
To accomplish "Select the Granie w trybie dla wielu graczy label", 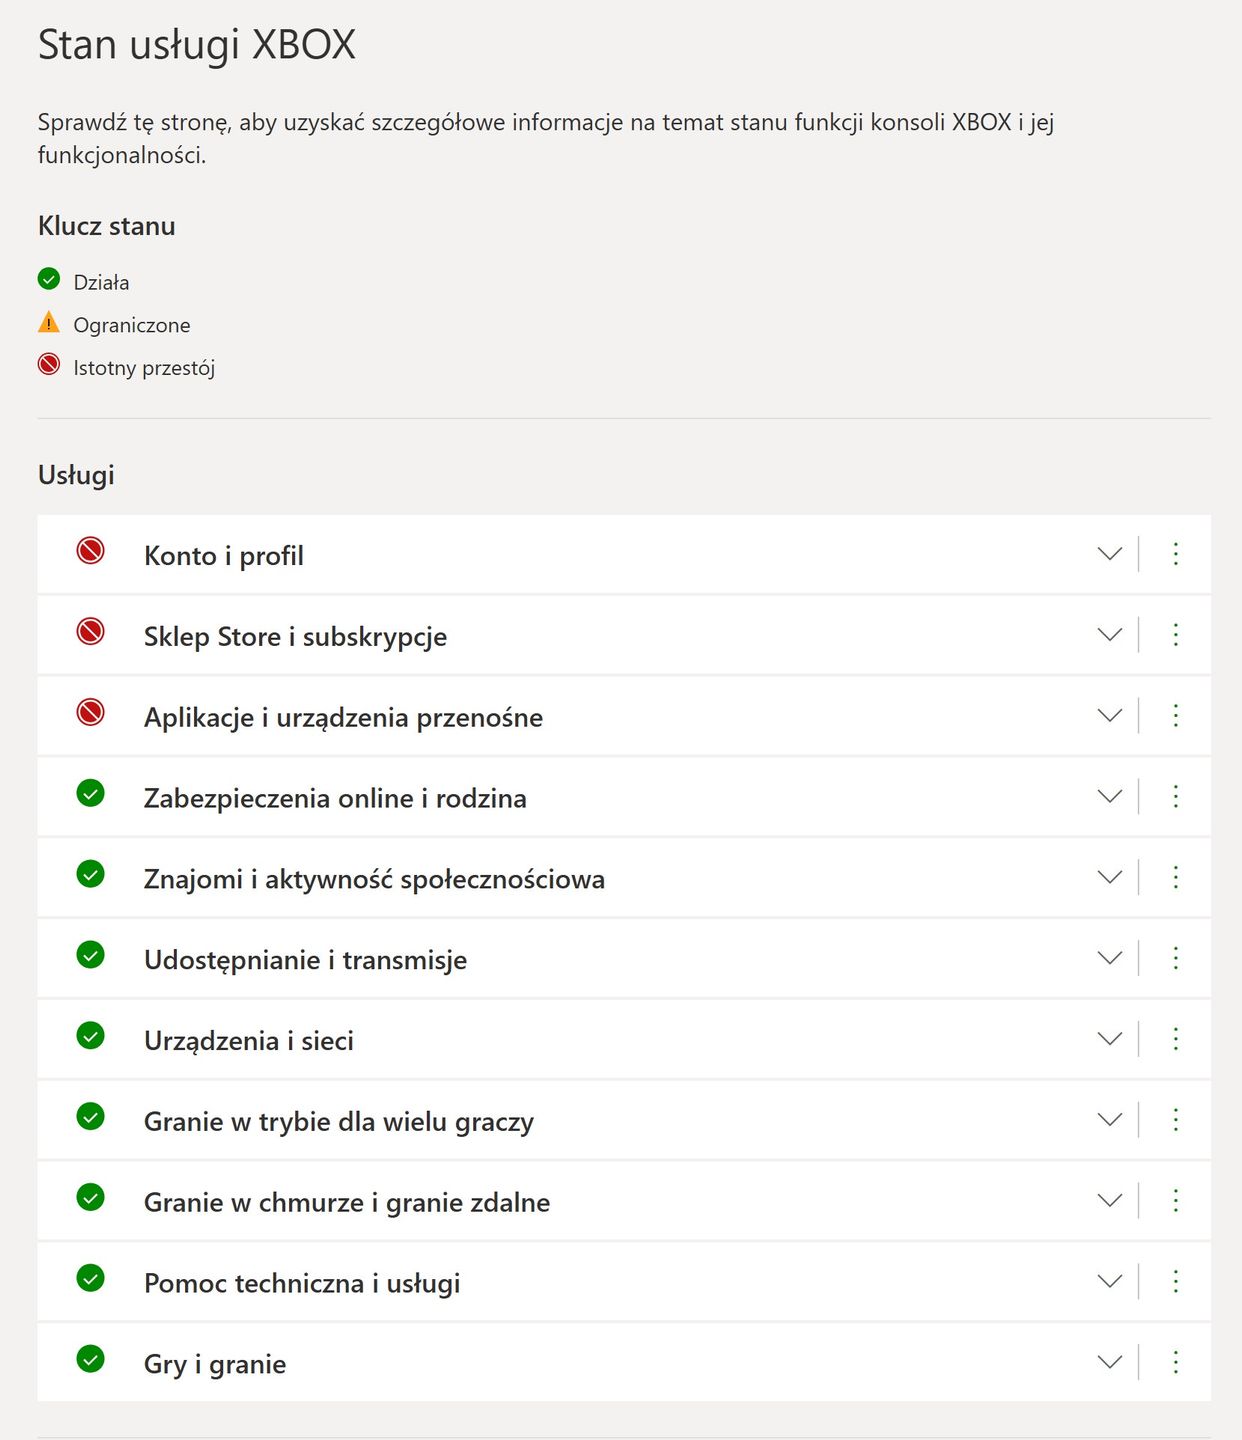I will [339, 1122].
